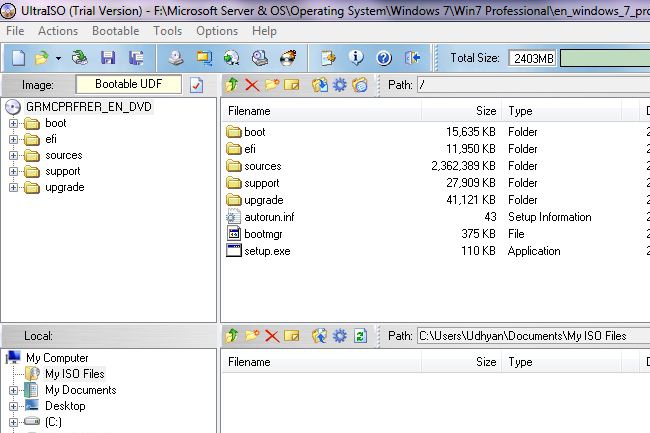Click the document-with-arrow toolbar icon

coord(328,58)
